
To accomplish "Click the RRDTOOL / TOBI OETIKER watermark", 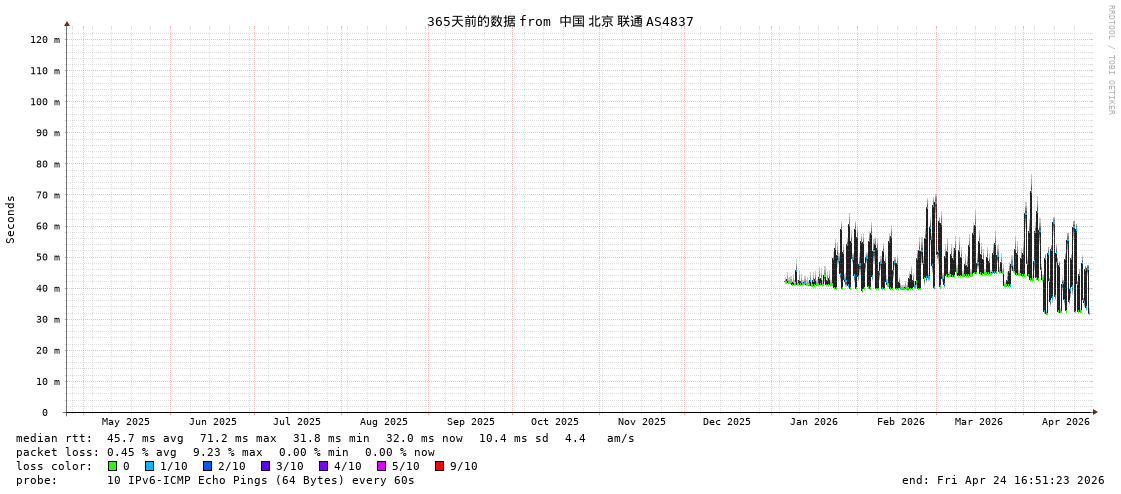I will [1110, 60].
